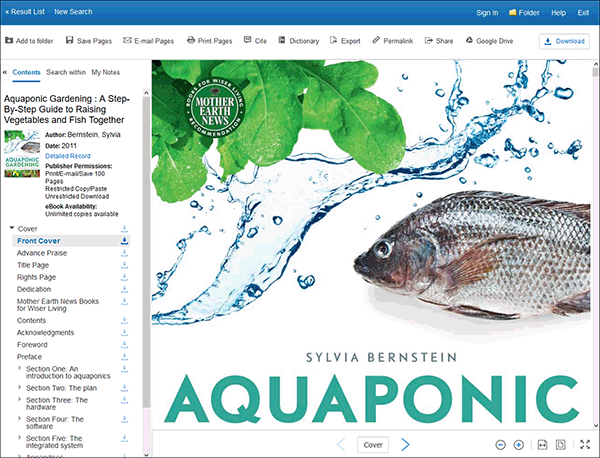Screen dimensions: 600x458
Task: Download the Foreword section
Action: click(x=124, y=345)
